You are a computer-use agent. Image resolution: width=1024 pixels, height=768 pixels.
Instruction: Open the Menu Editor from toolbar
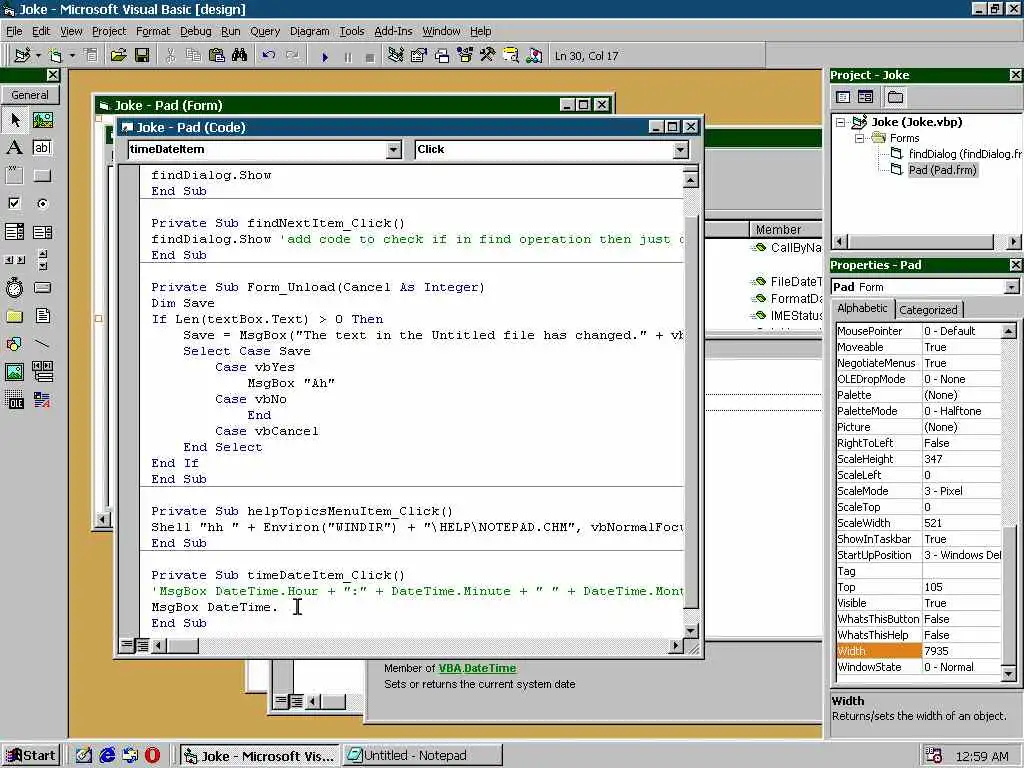tap(91, 56)
